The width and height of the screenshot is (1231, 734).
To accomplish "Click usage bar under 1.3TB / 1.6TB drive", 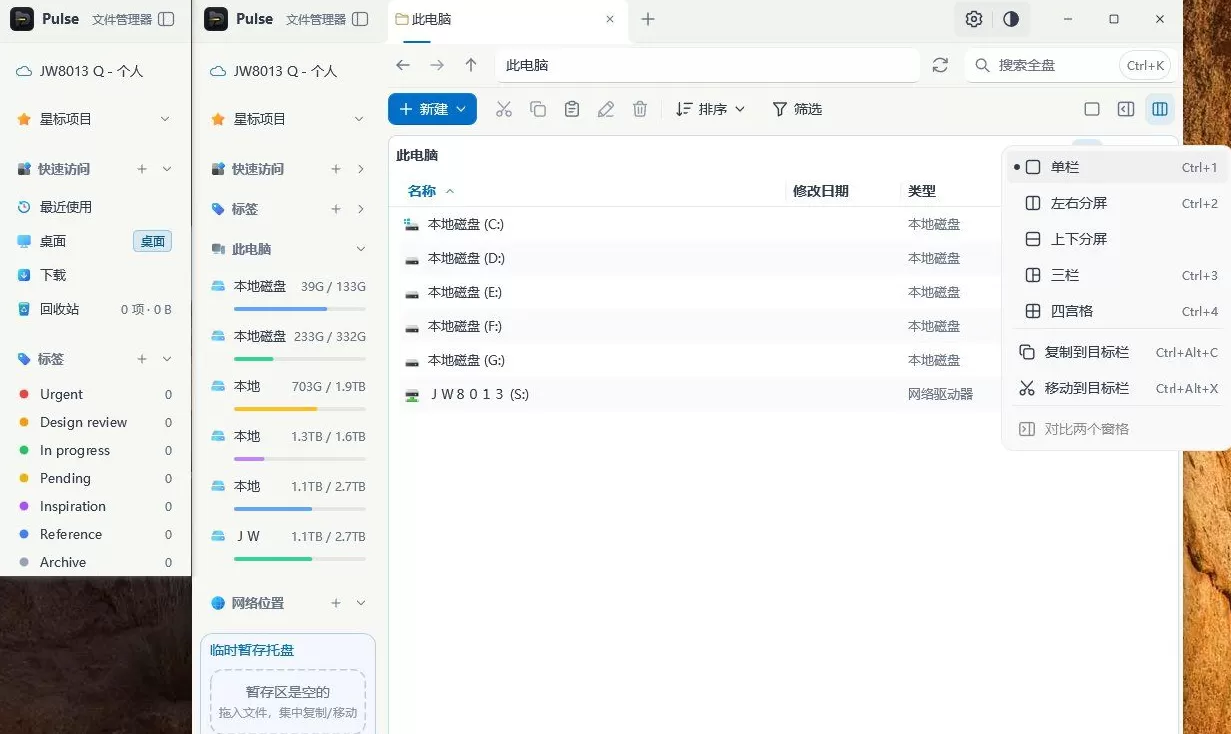I will click(x=300, y=459).
